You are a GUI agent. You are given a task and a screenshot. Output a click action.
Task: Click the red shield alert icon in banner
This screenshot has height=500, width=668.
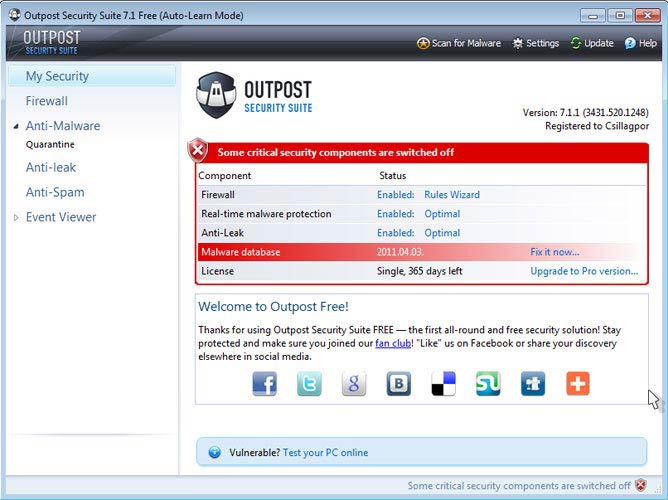[198, 150]
